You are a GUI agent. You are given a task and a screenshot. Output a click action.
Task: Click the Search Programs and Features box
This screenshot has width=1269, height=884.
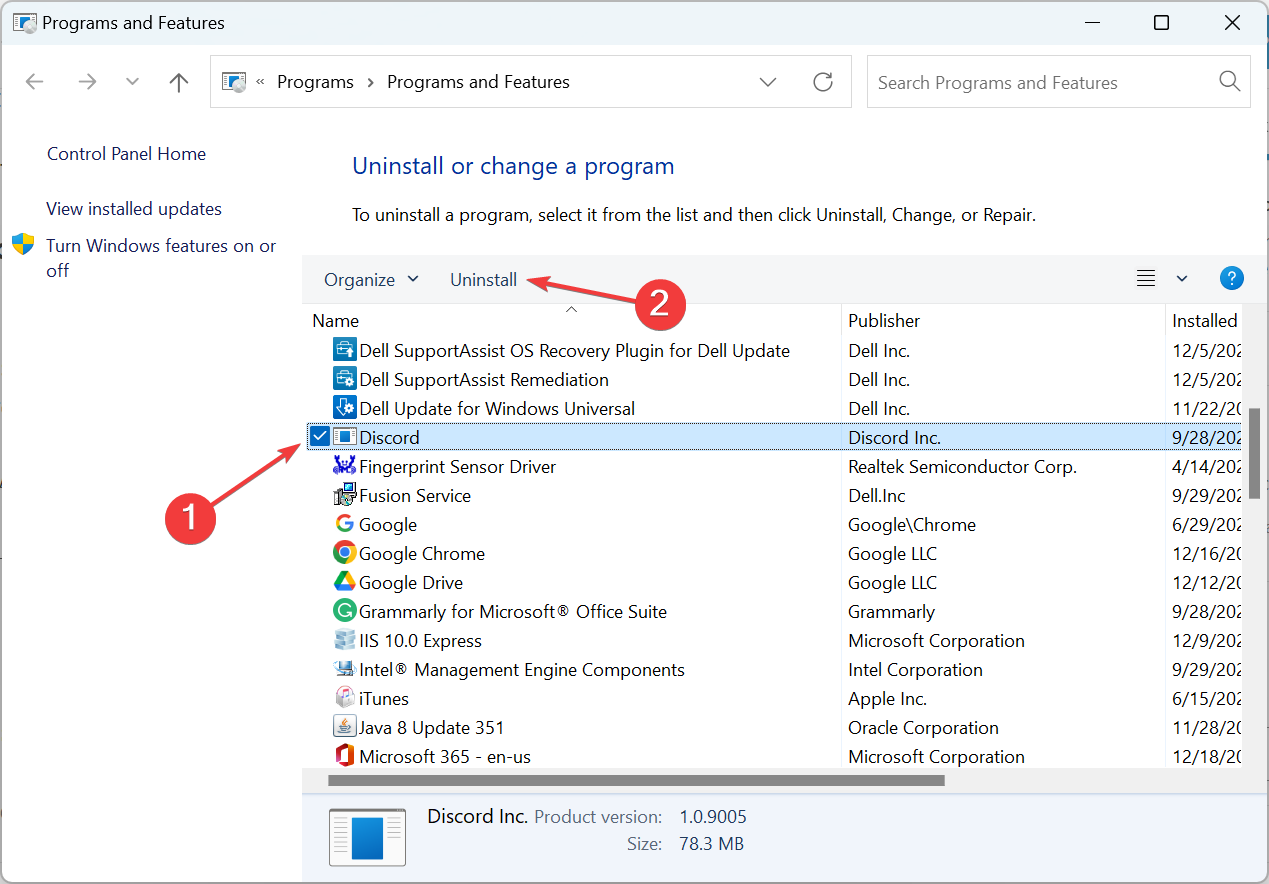(x=1058, y=82)
